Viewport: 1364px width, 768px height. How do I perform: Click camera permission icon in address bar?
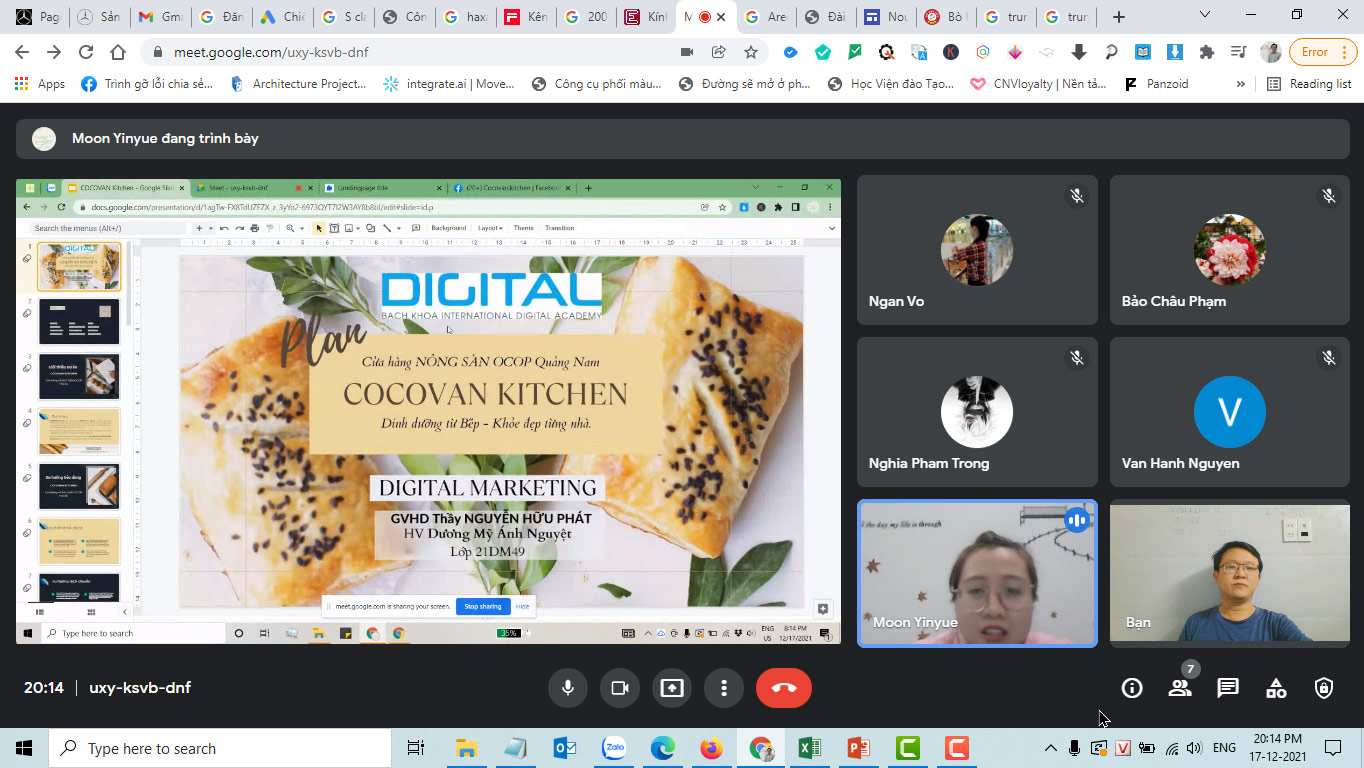click(687, 52)
